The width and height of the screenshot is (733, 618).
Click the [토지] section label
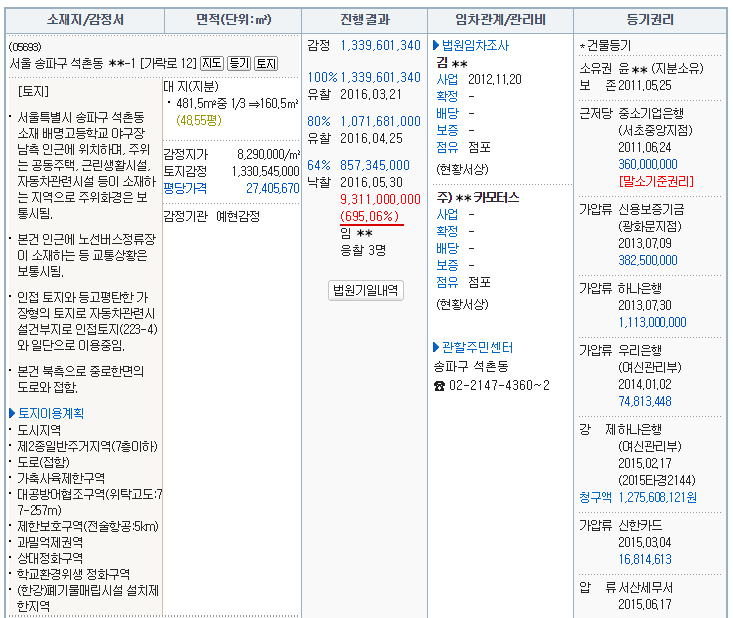[x=33, y=91]
